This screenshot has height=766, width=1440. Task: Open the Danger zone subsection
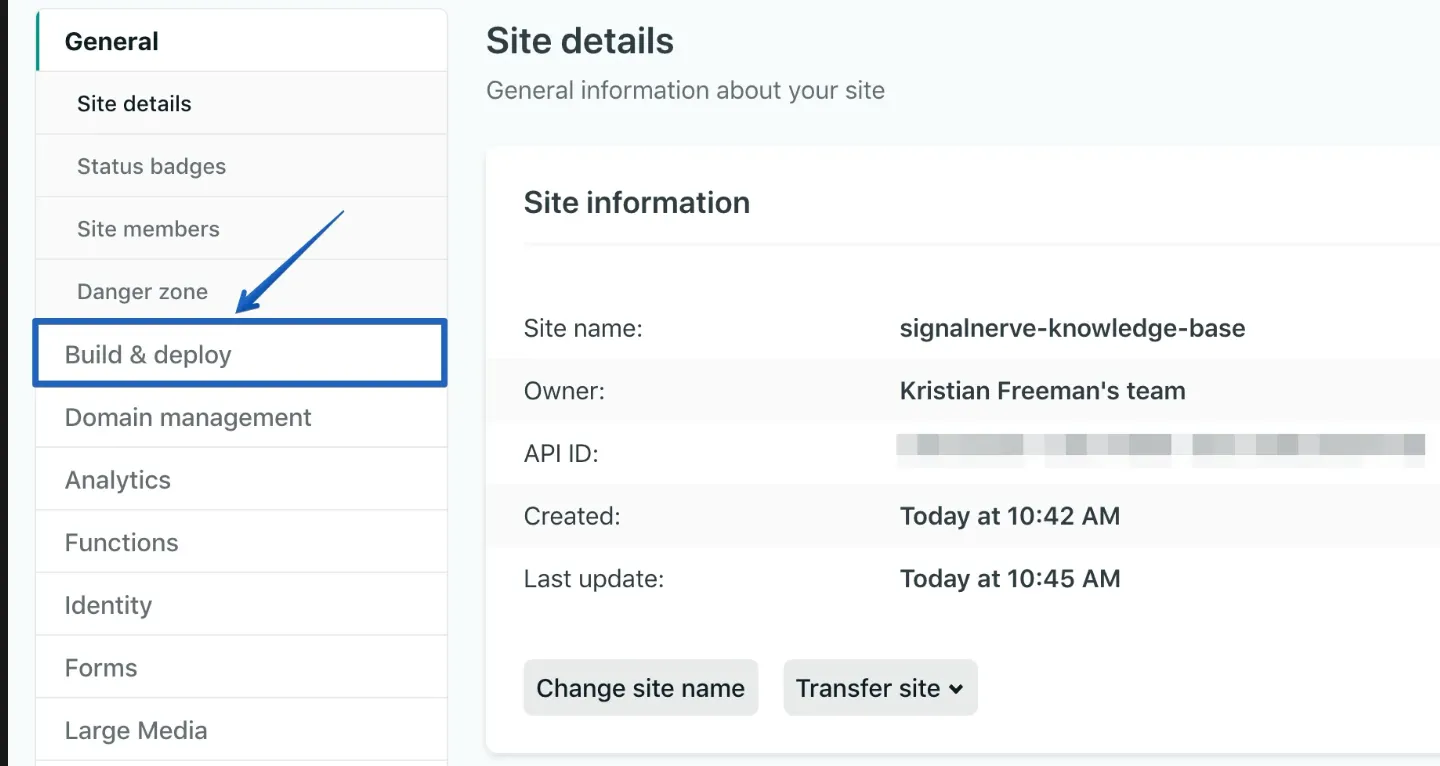click(142, 292)
